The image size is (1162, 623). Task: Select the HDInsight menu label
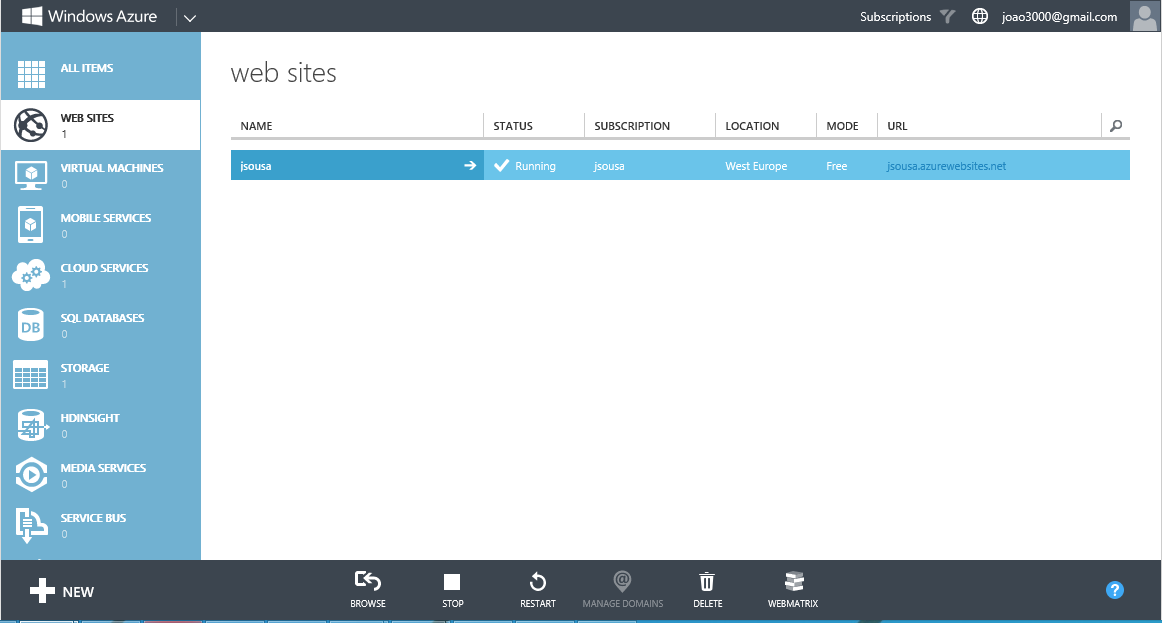[90, 418]
